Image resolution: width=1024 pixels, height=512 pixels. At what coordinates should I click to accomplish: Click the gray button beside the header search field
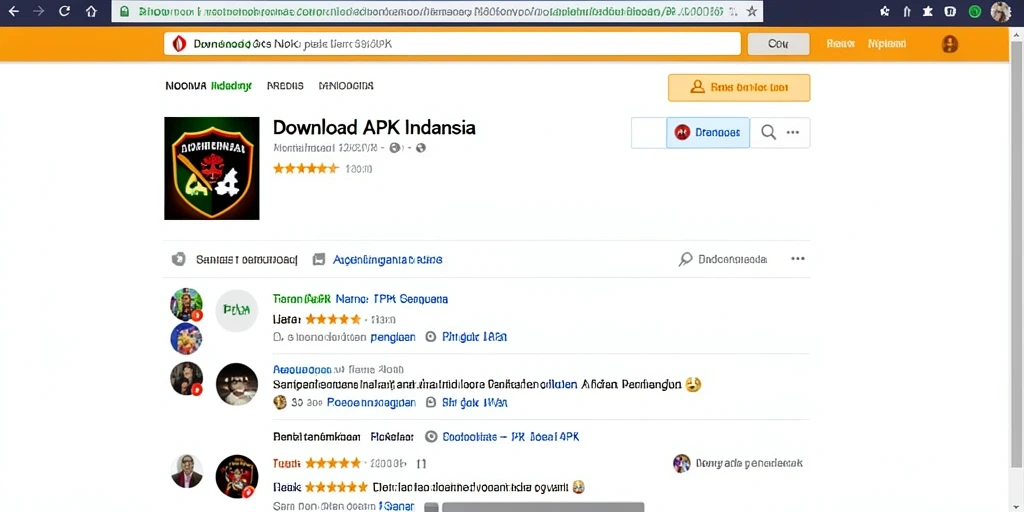778,44
